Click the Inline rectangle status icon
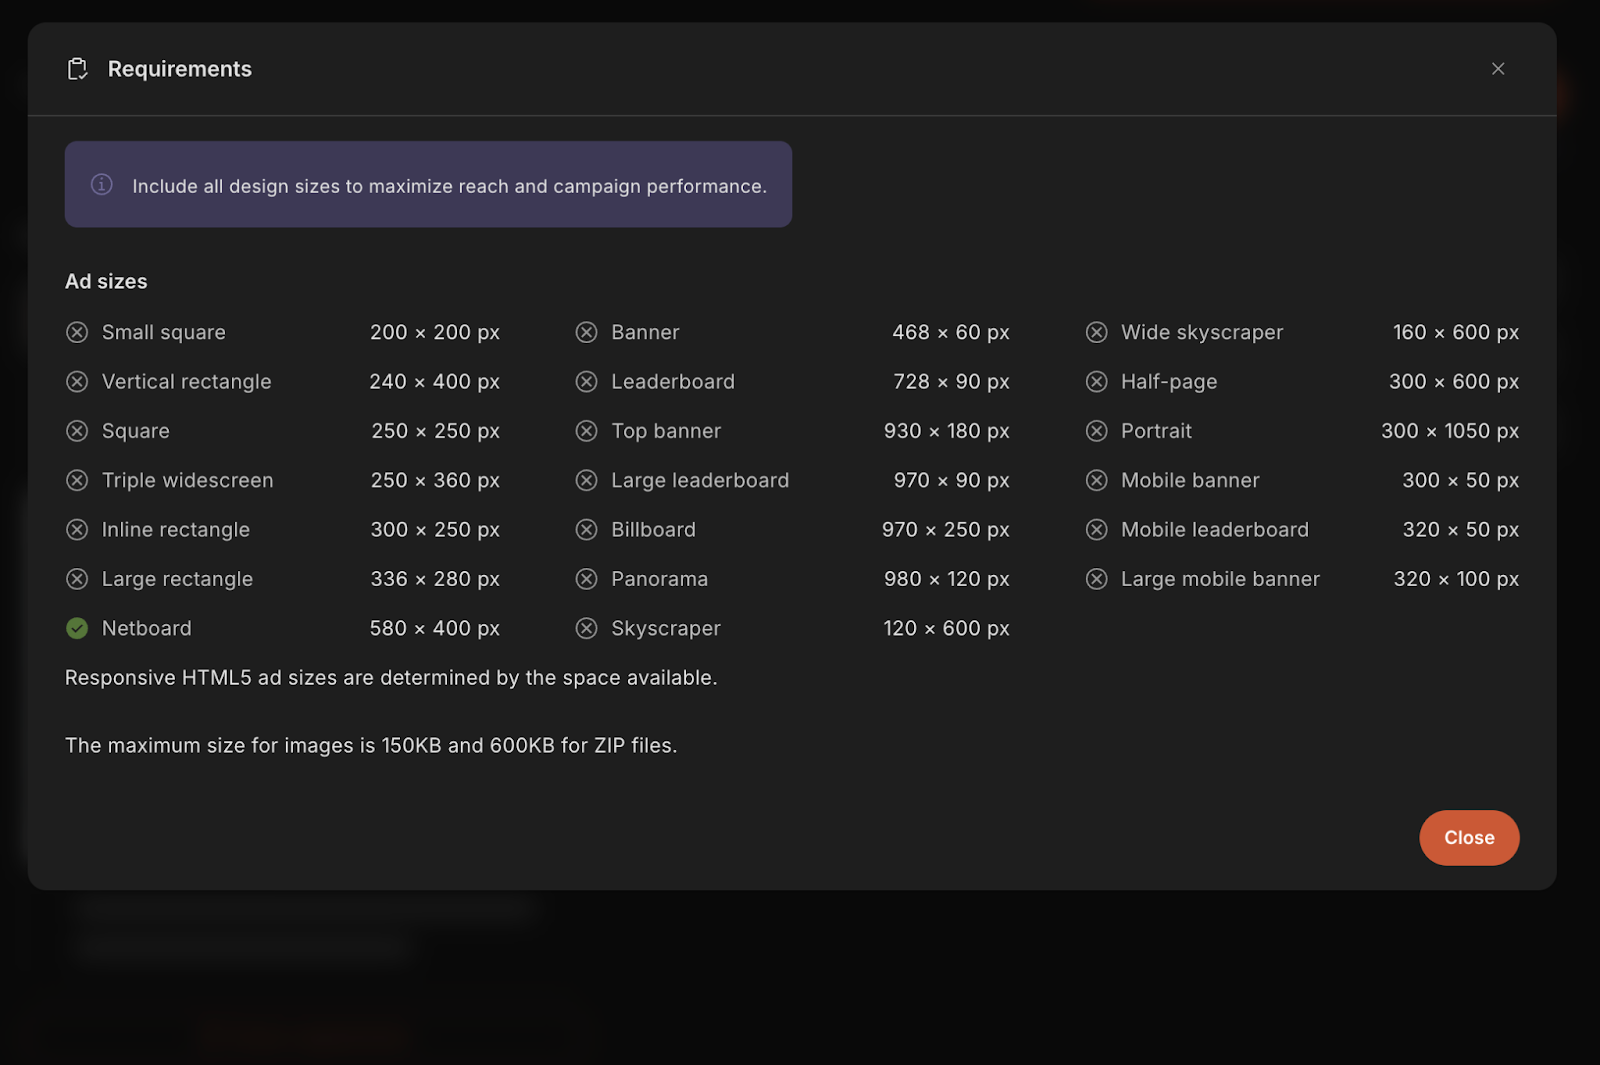1600x1065 pixels. click(77, 530)
